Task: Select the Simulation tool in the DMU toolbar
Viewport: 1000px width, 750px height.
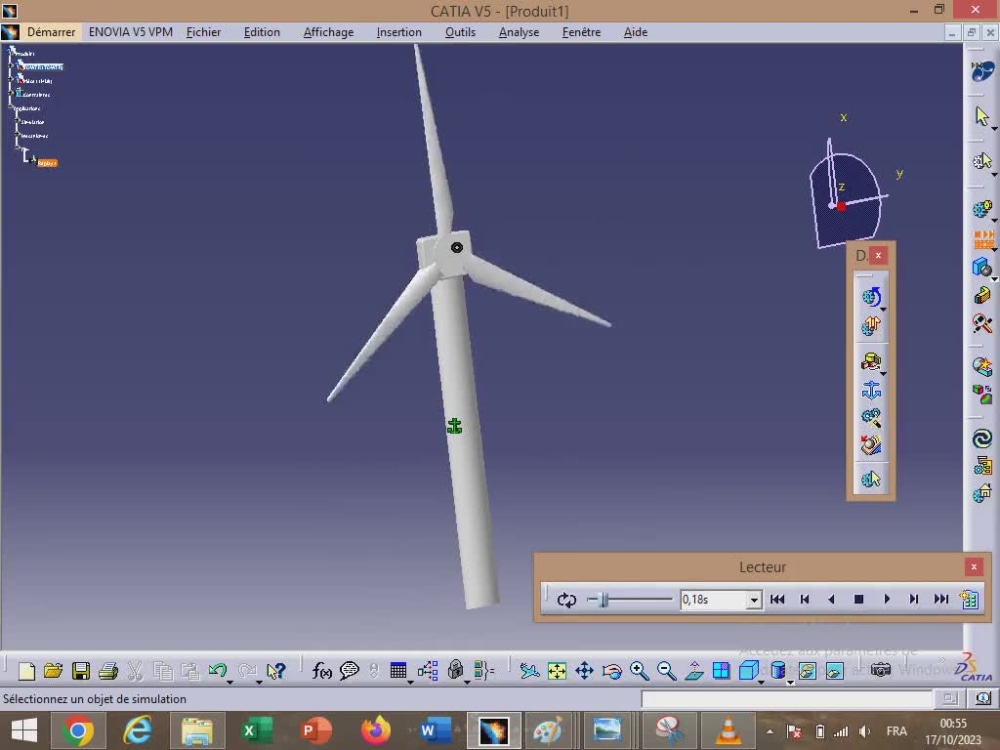Action: (872, 294)
